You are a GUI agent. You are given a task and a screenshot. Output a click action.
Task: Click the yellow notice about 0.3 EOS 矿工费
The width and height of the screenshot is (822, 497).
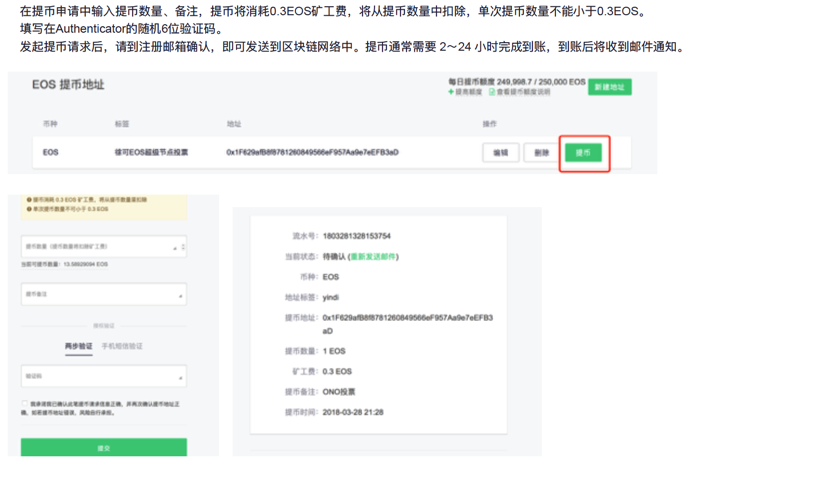pyautogui.click(x=87, y=200)
